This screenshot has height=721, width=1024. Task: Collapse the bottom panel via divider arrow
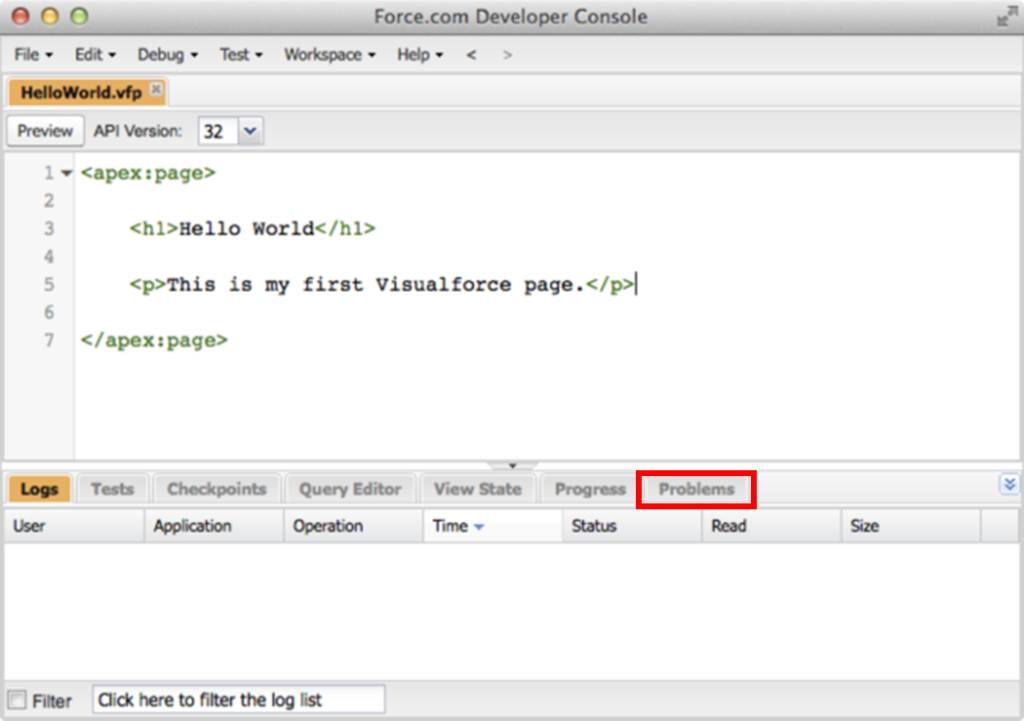[513, 465]
